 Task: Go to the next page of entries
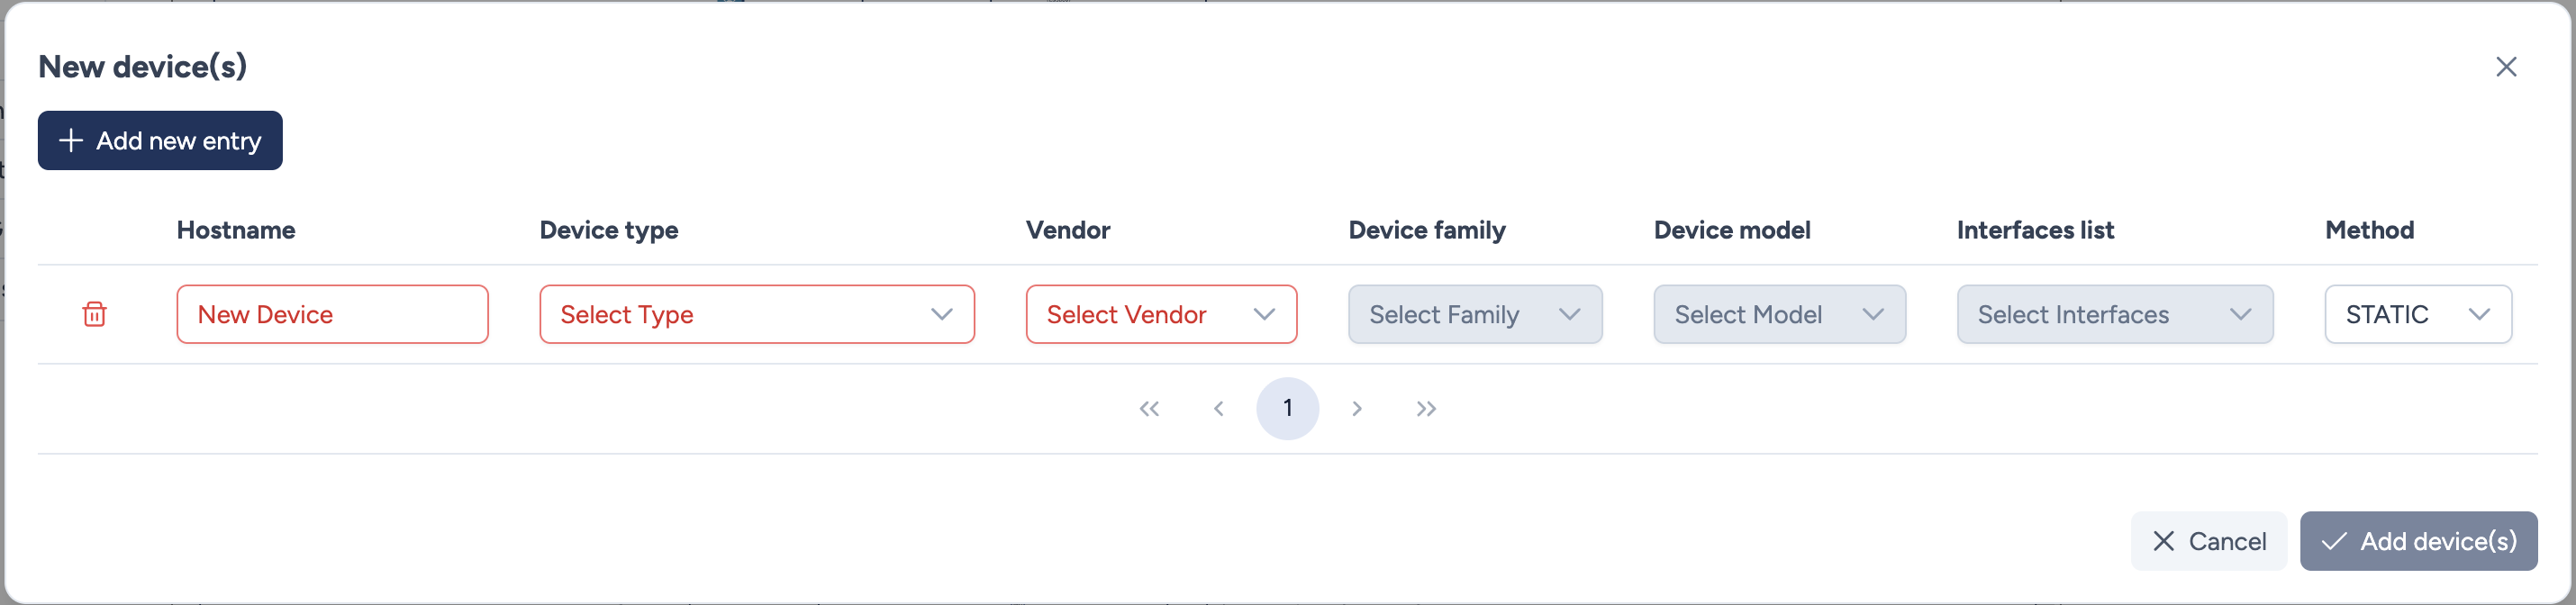1356,408
